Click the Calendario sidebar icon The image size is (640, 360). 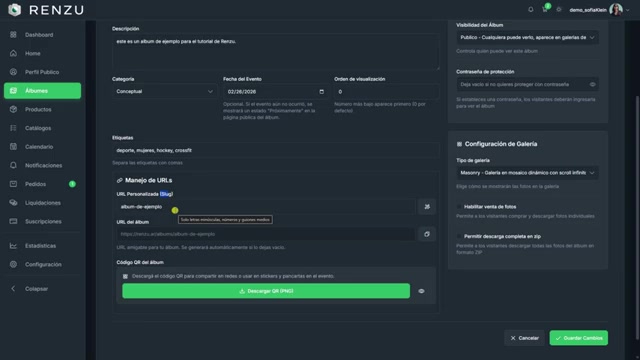pyautogui.click(x=13, y=147)
